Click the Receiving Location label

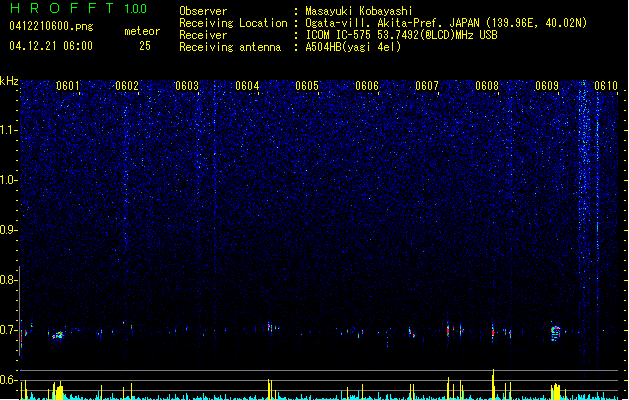coord(233,23)
